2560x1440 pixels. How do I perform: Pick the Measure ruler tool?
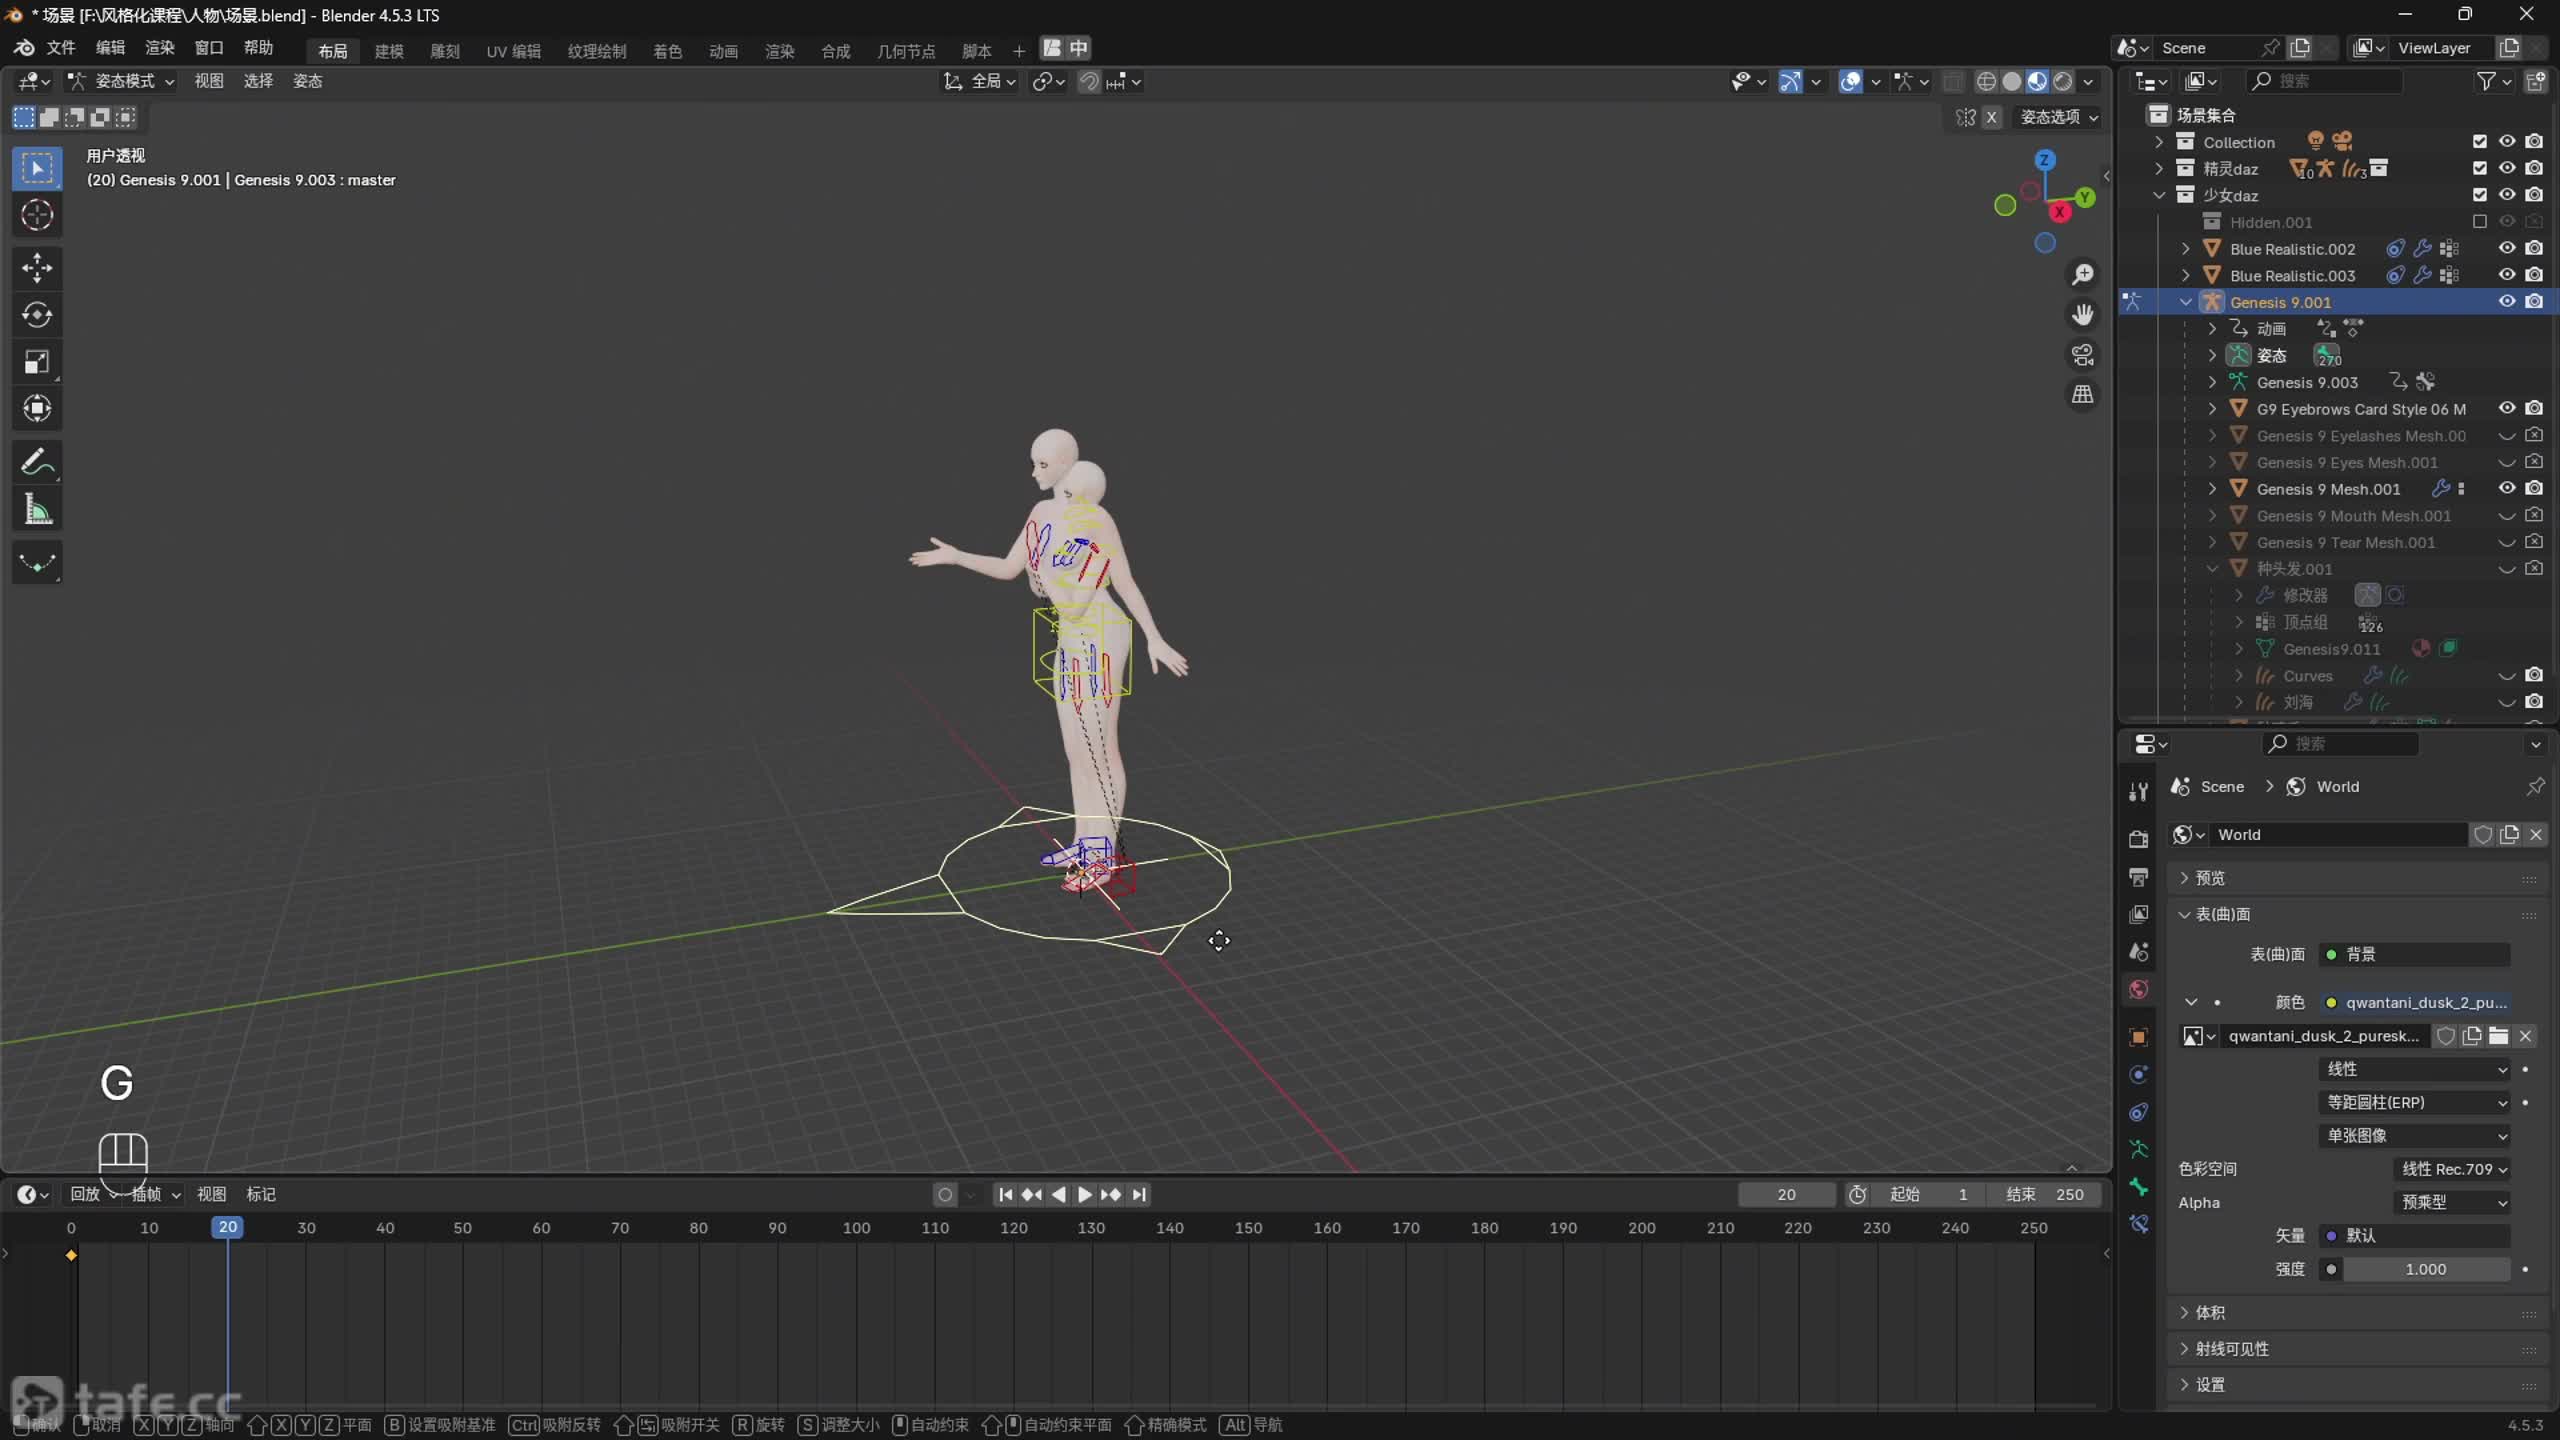click(x=37, y=510)
